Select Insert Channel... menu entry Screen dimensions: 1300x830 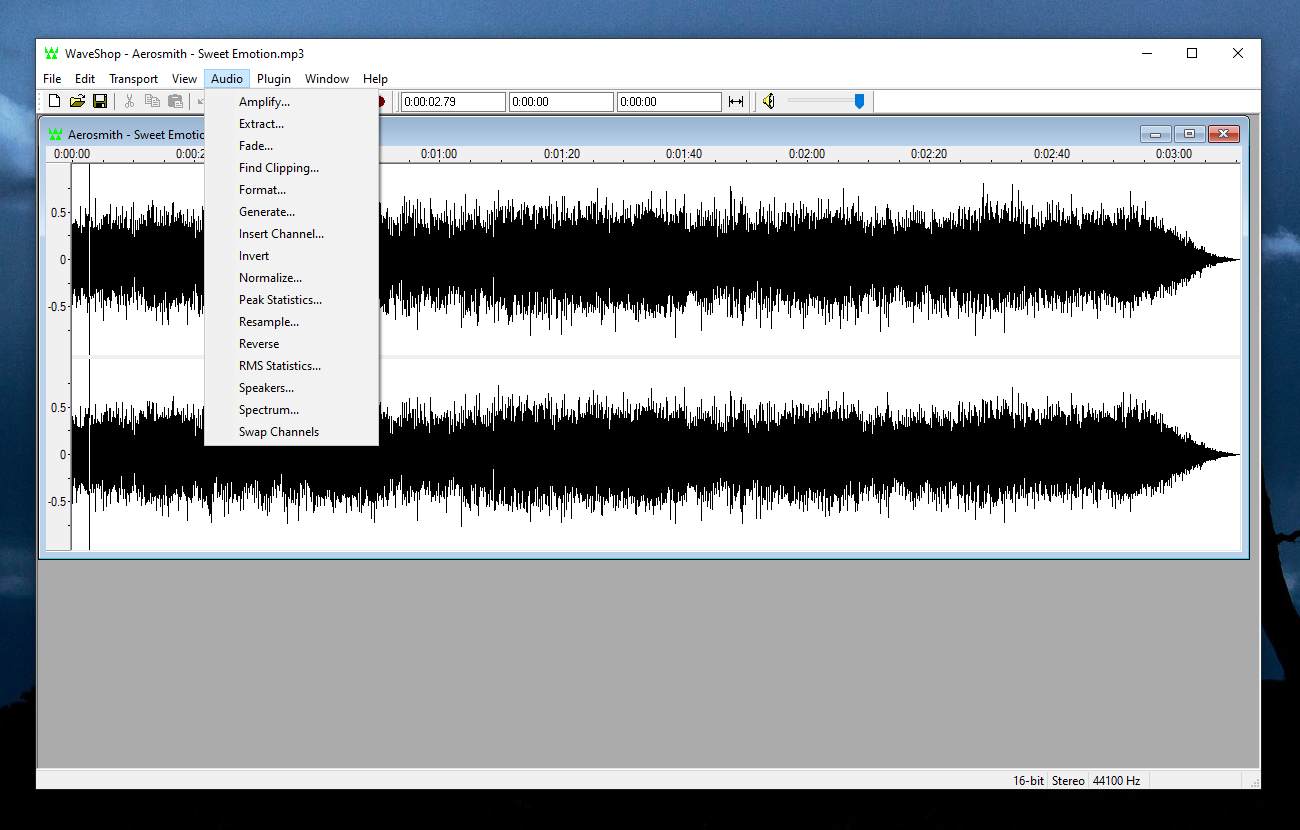tap(291, 234)
